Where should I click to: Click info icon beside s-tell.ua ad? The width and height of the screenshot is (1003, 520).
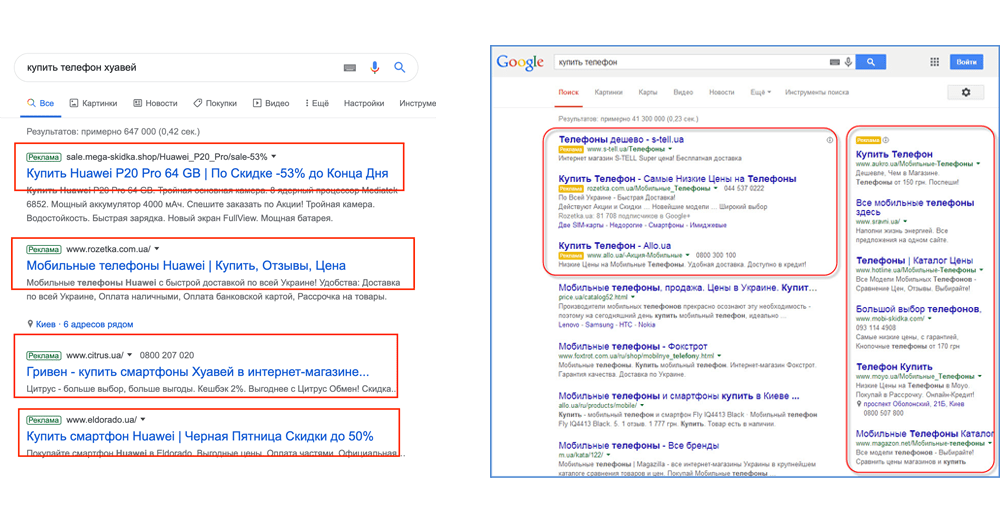[830, 140]
